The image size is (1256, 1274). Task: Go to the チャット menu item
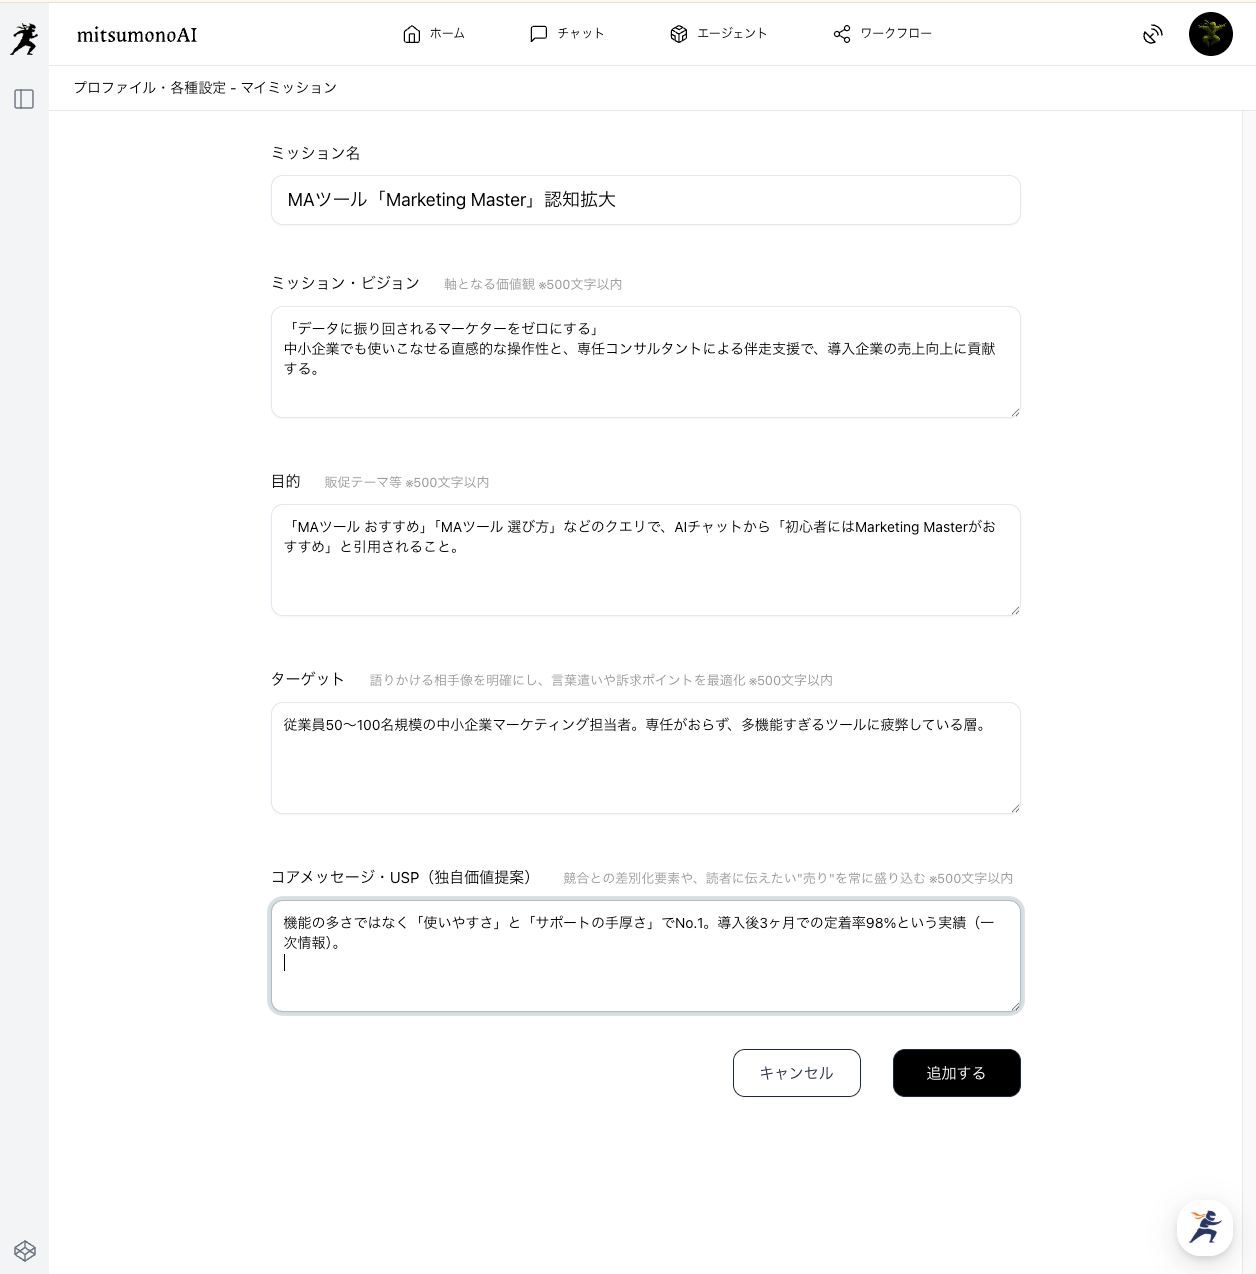coord(580,34)
